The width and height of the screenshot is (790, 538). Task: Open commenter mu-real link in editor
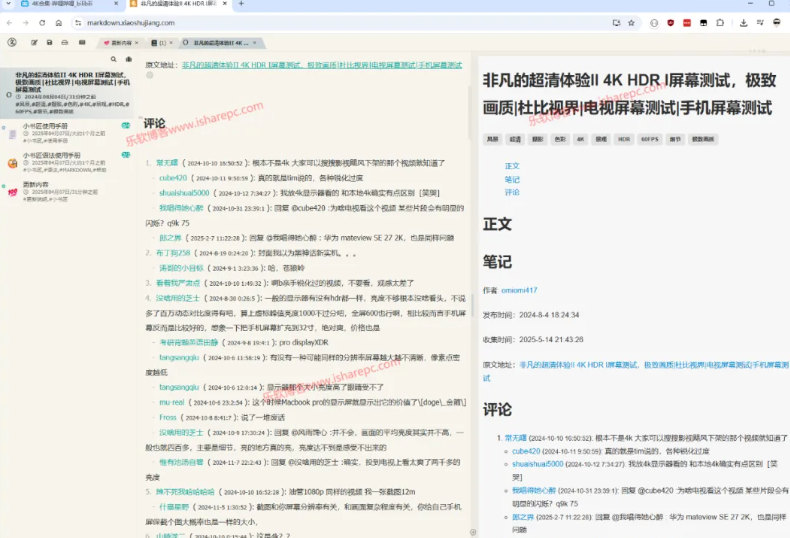click(x=172, y=402)
